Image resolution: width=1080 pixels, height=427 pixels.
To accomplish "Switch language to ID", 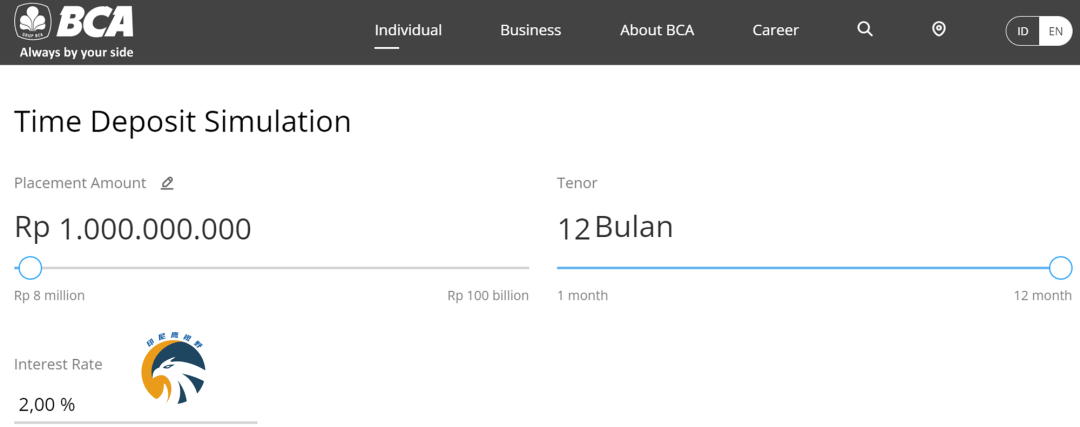I will (x=1023, y=31).
